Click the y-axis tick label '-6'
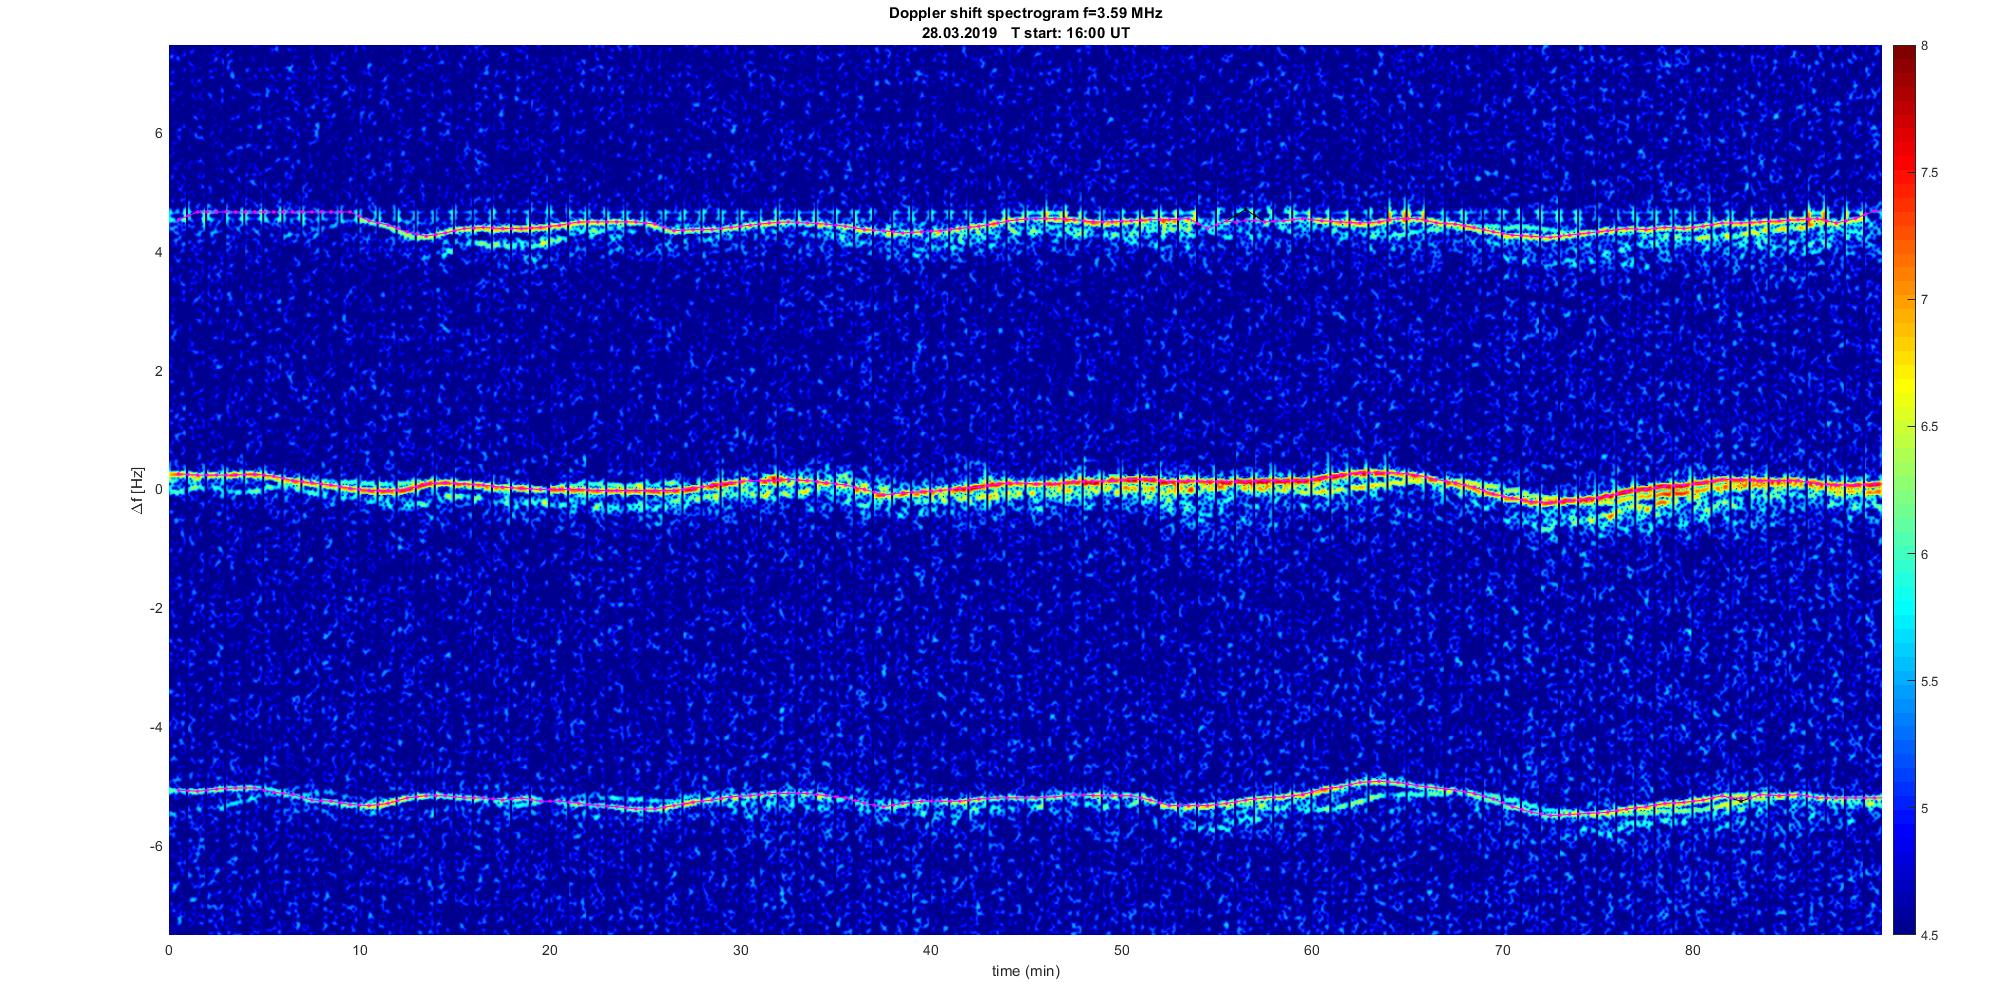The width and height of the screenshot is (2000, 1003). pos(156,846)
